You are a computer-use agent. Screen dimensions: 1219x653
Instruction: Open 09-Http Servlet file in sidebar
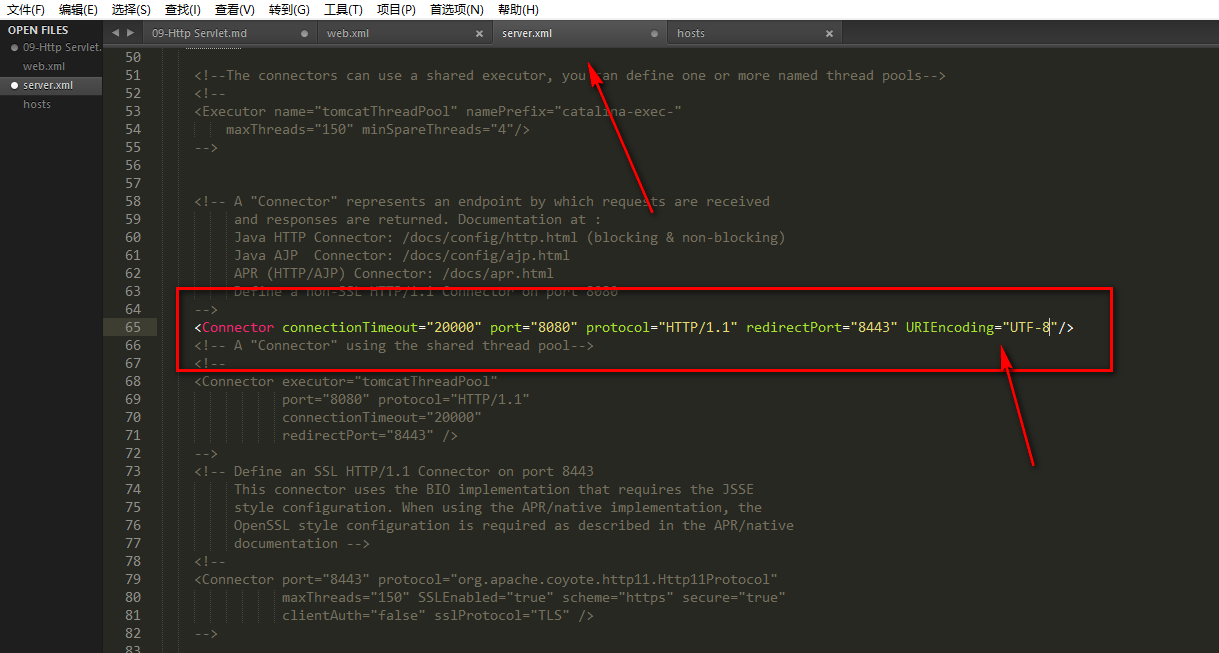click(62, 47)
